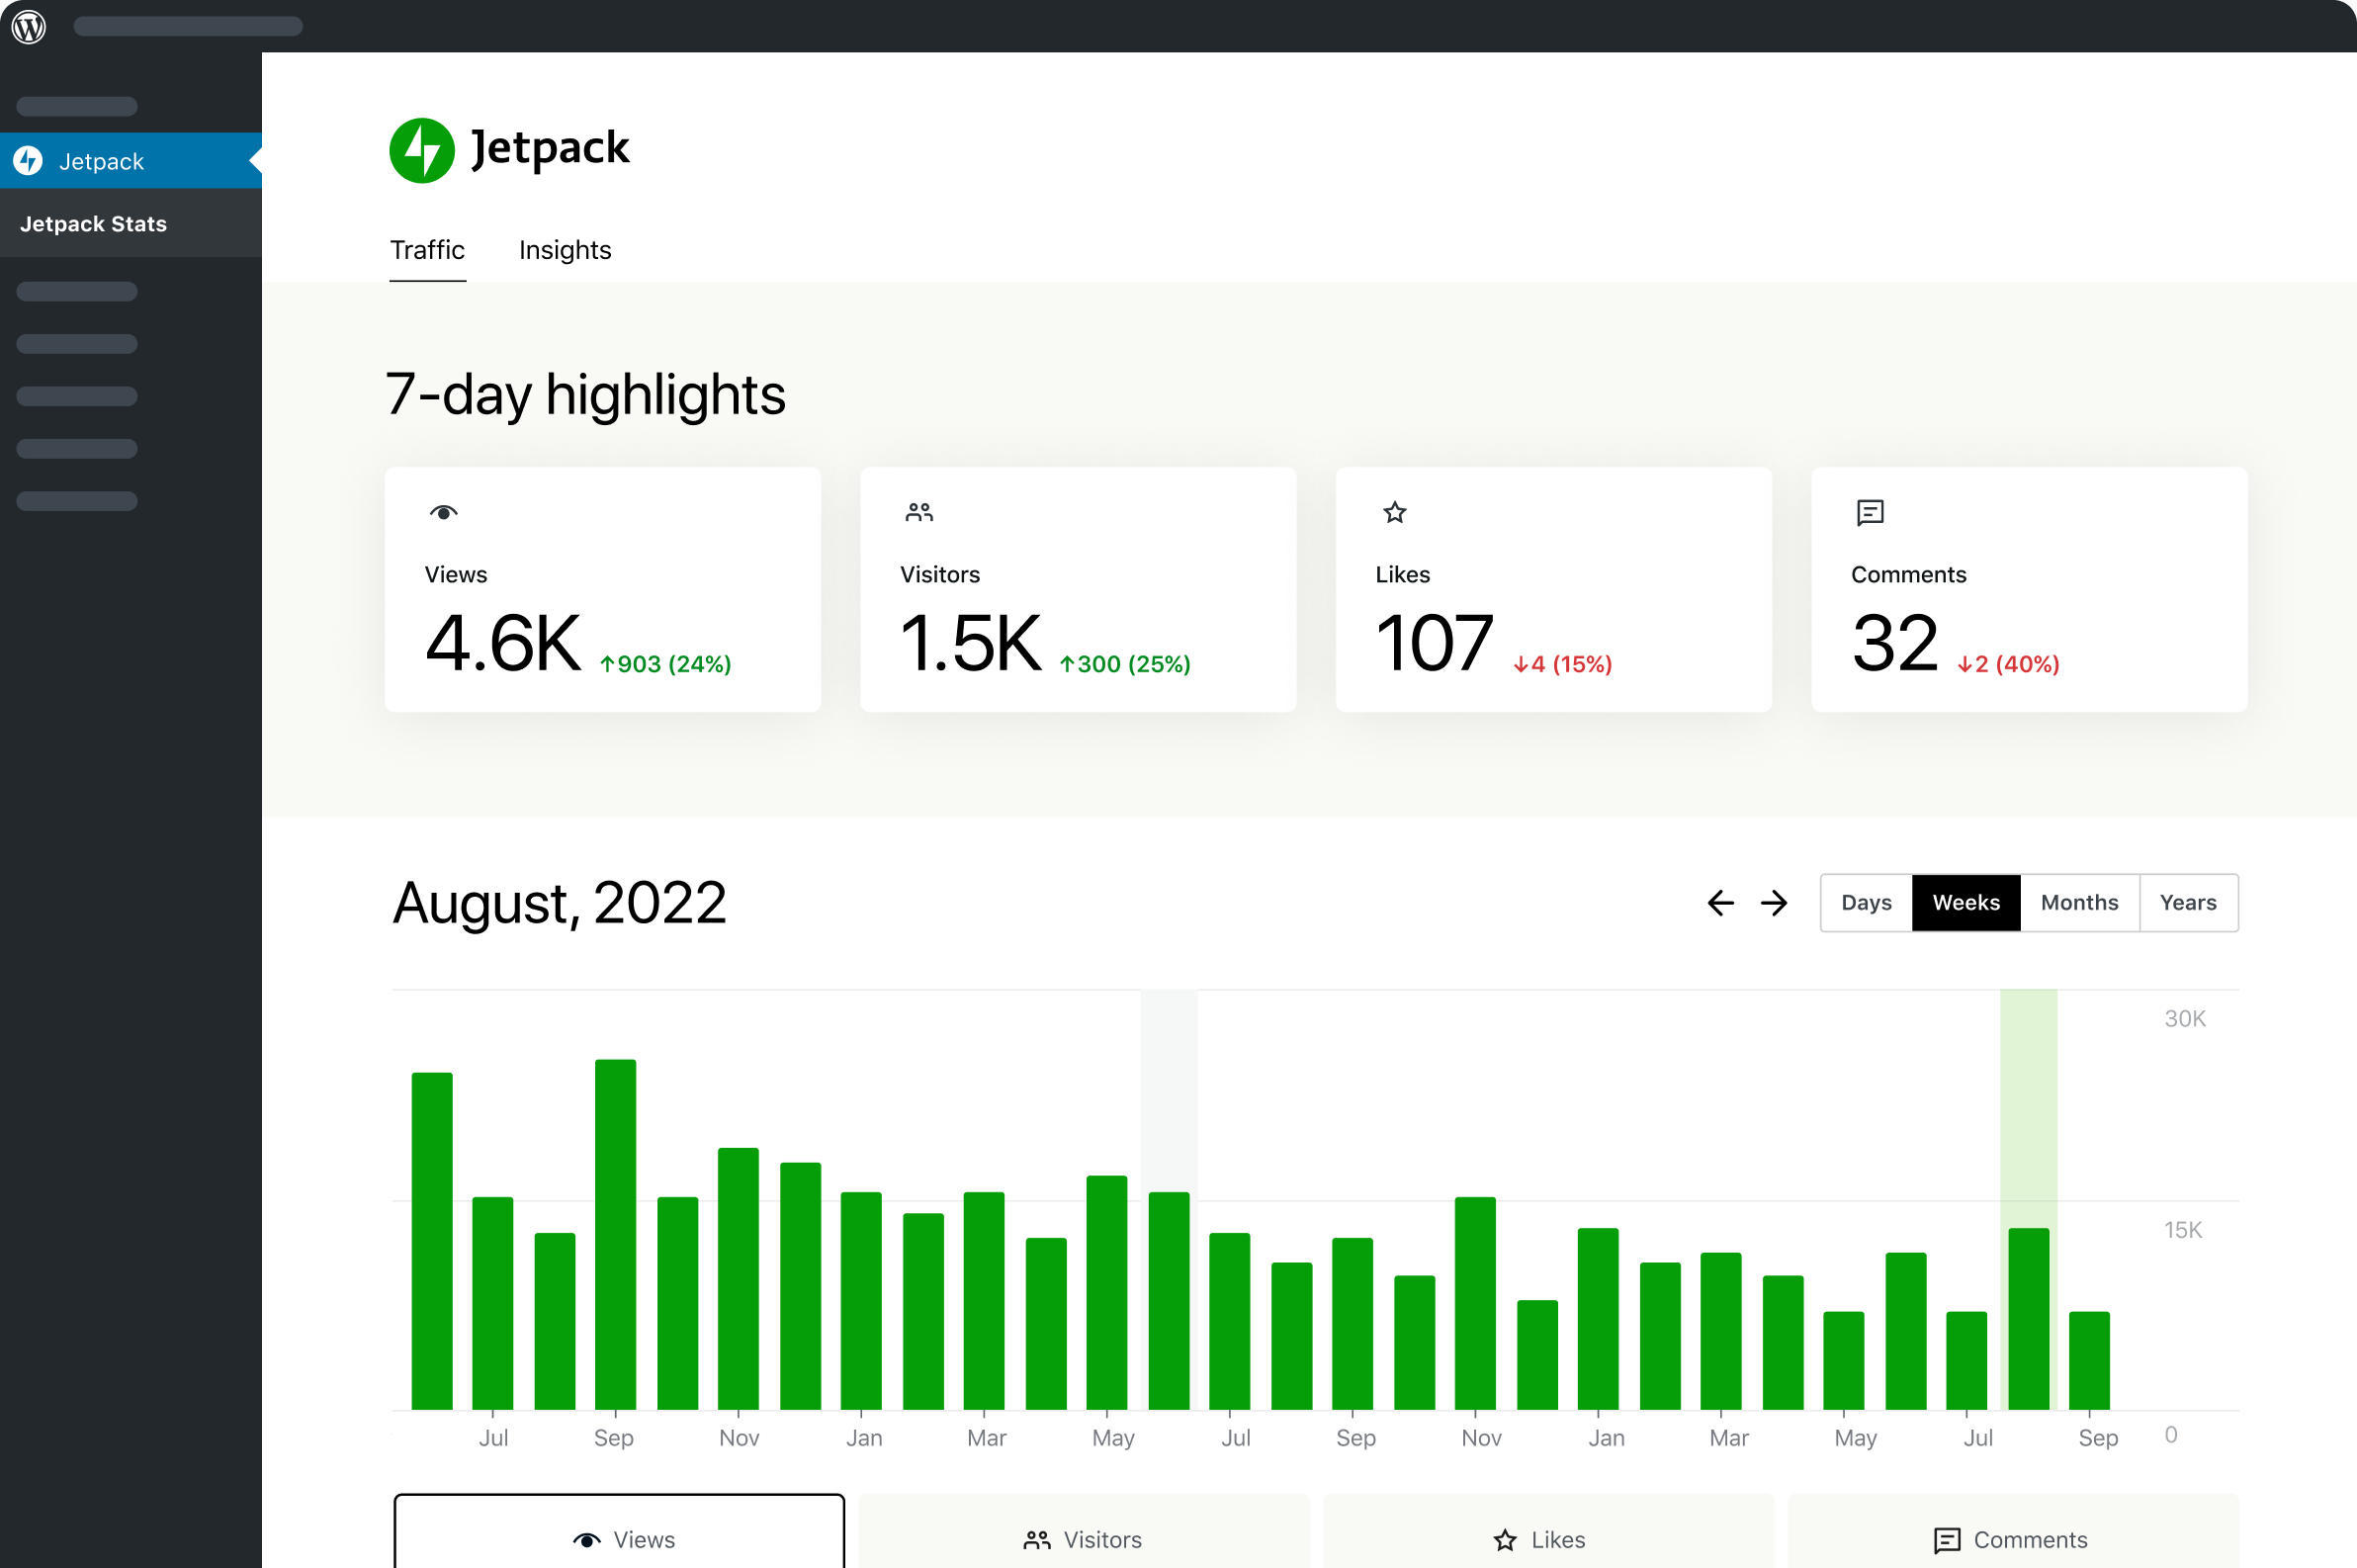Click the star icon in the Likes legend button
Image resolution: width=2357 pixels, height=1568 pixels.
pos(1504,1539)
